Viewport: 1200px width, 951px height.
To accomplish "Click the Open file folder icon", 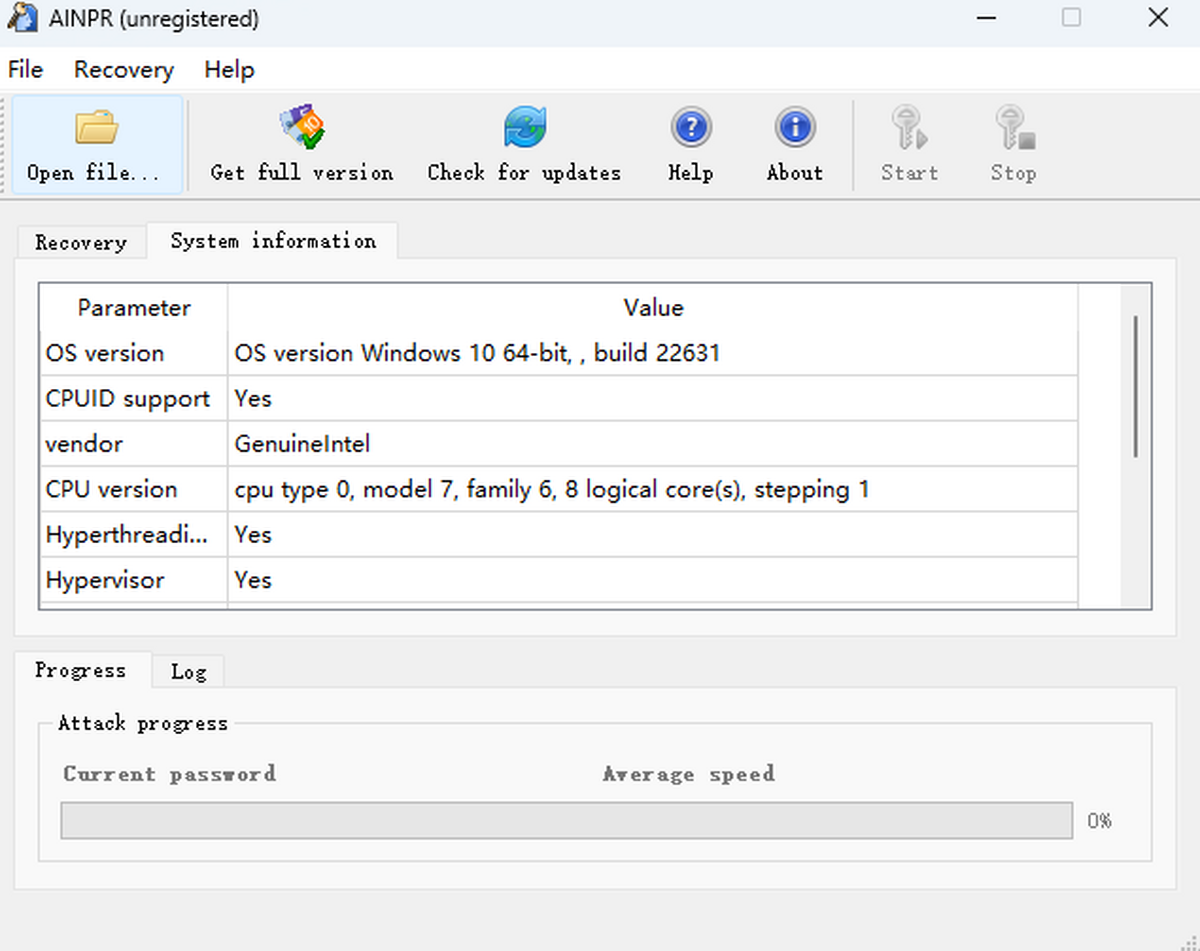I will point(97,128).
